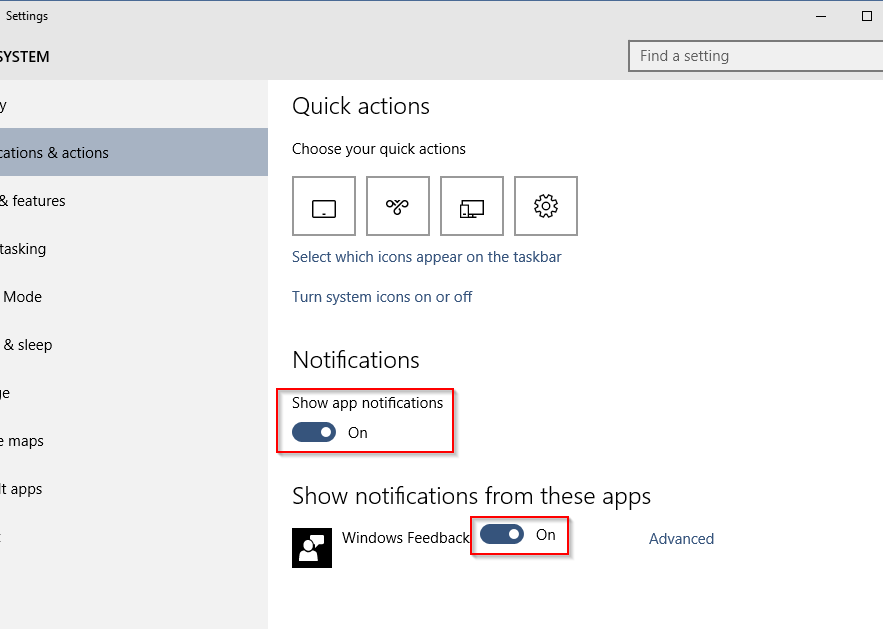This screenshot has height=629, width=883.
Task: Select the Tablet mode quick action tile
Action: [x=324, y=206]
